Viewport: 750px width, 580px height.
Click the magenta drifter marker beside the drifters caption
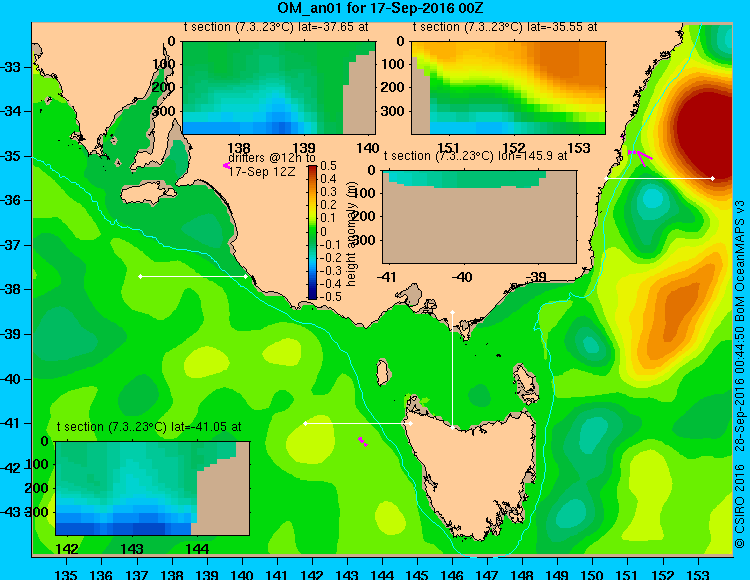(x=227, y=165)
